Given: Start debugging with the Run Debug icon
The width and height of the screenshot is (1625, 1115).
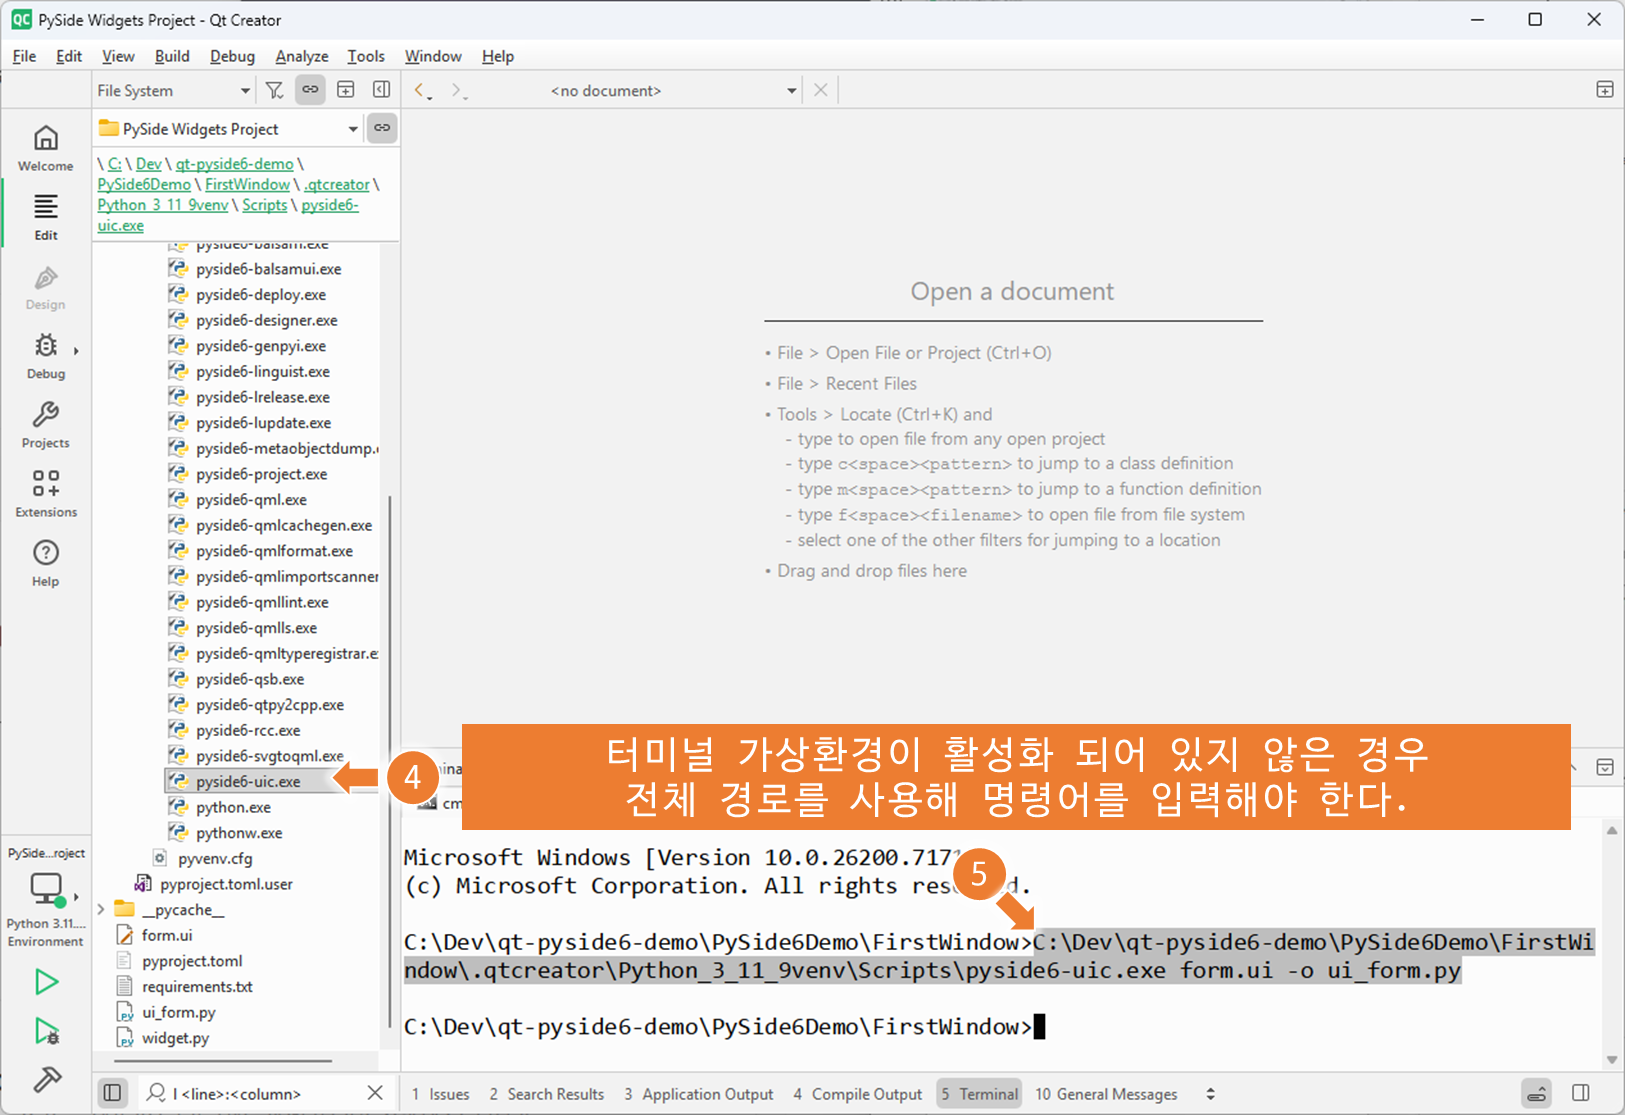Looking at the screenshot, I should click(x=46, y=1031).
